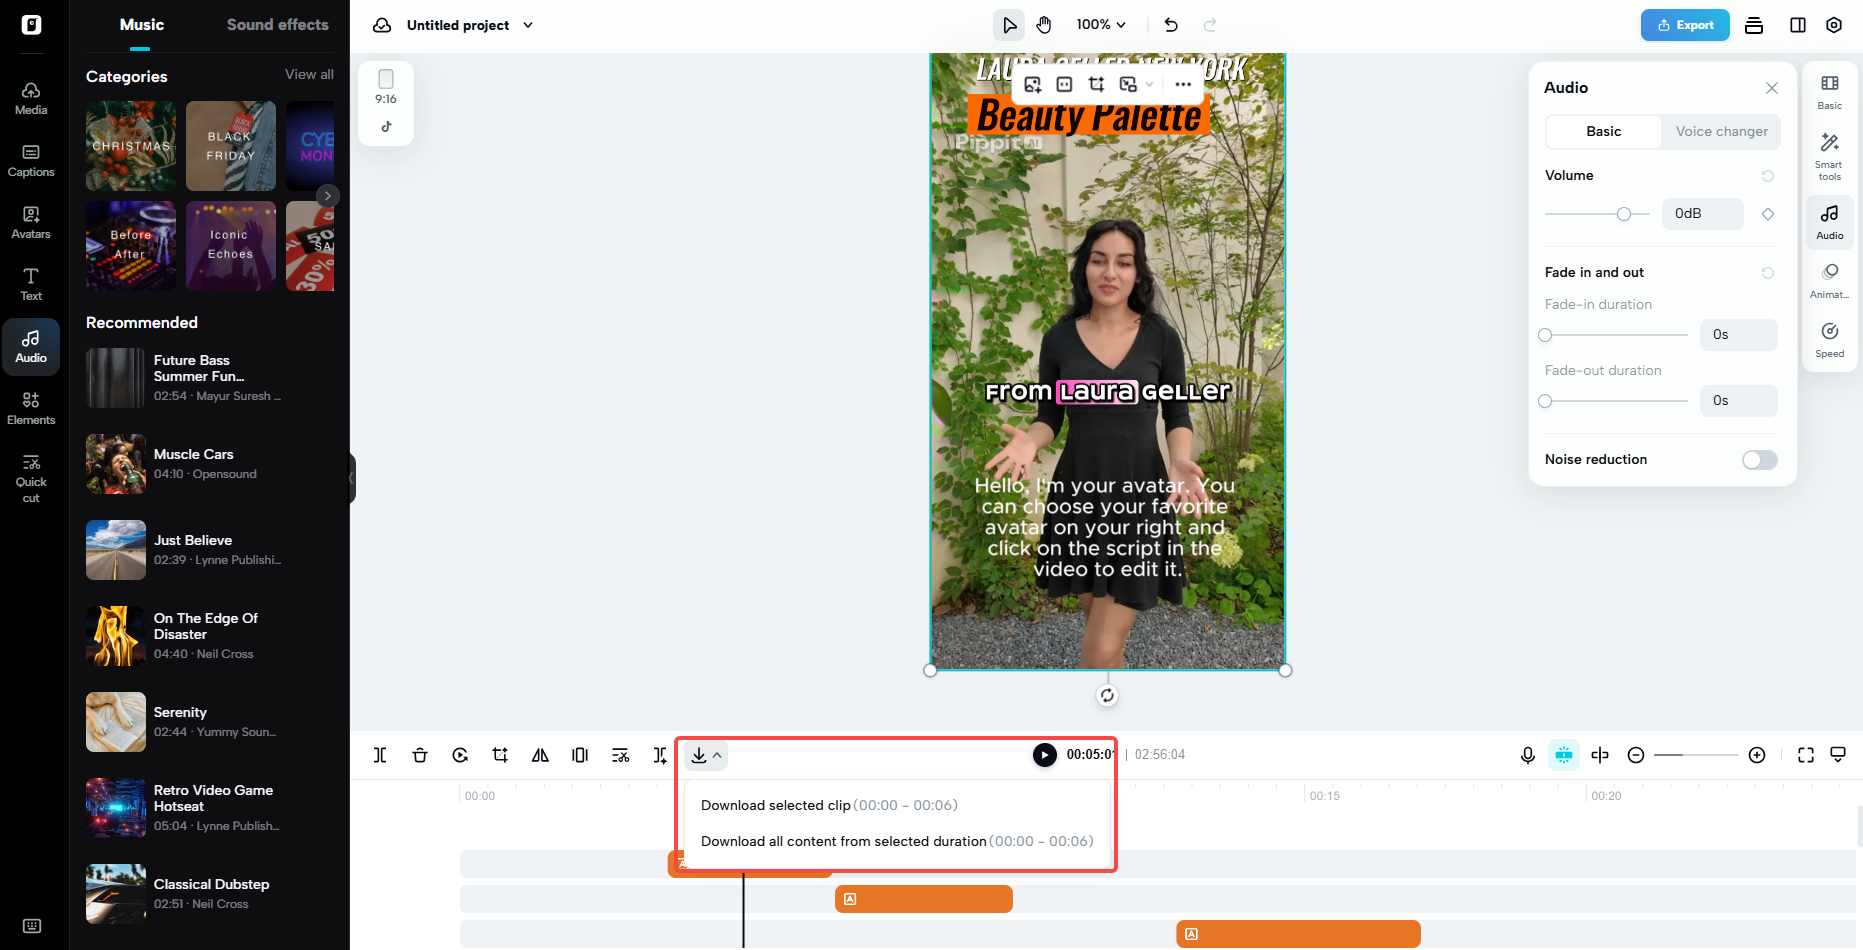
Task: Adjust the Volume slider handle
Action: point(1624,214)
